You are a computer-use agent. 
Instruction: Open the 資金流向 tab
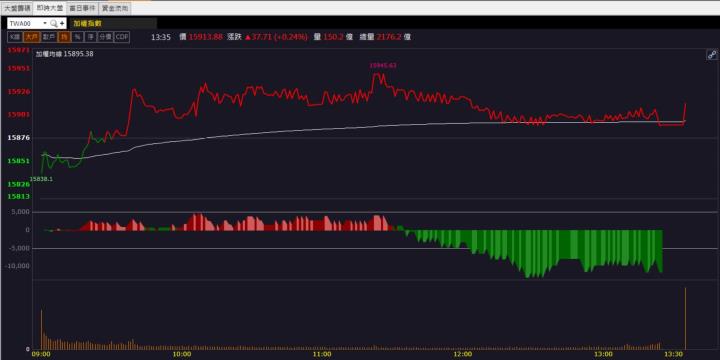tap(115, 8)
